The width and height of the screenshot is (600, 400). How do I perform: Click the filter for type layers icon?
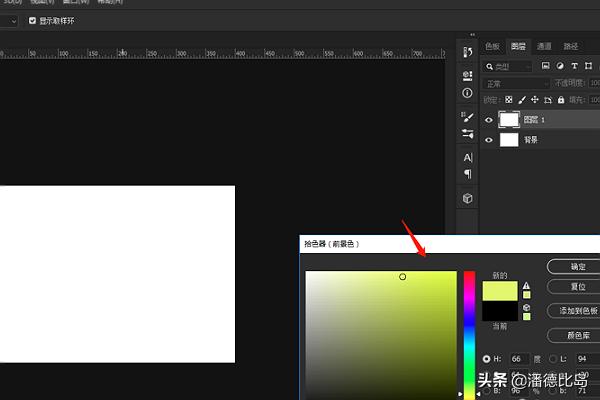[x=575, y=66]
